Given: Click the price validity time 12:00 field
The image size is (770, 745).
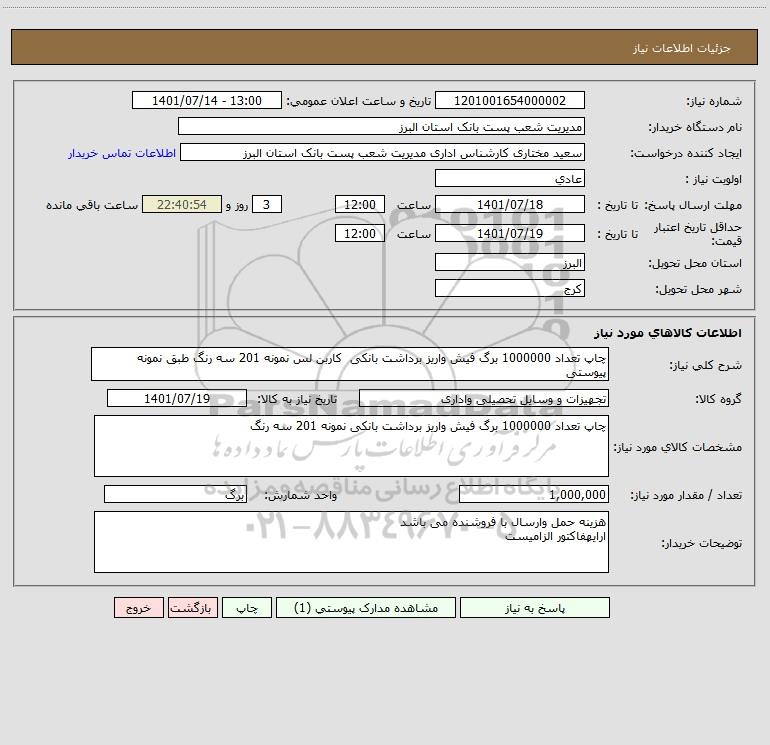Looking at the screenshot, I should click(x=359, y=233).
